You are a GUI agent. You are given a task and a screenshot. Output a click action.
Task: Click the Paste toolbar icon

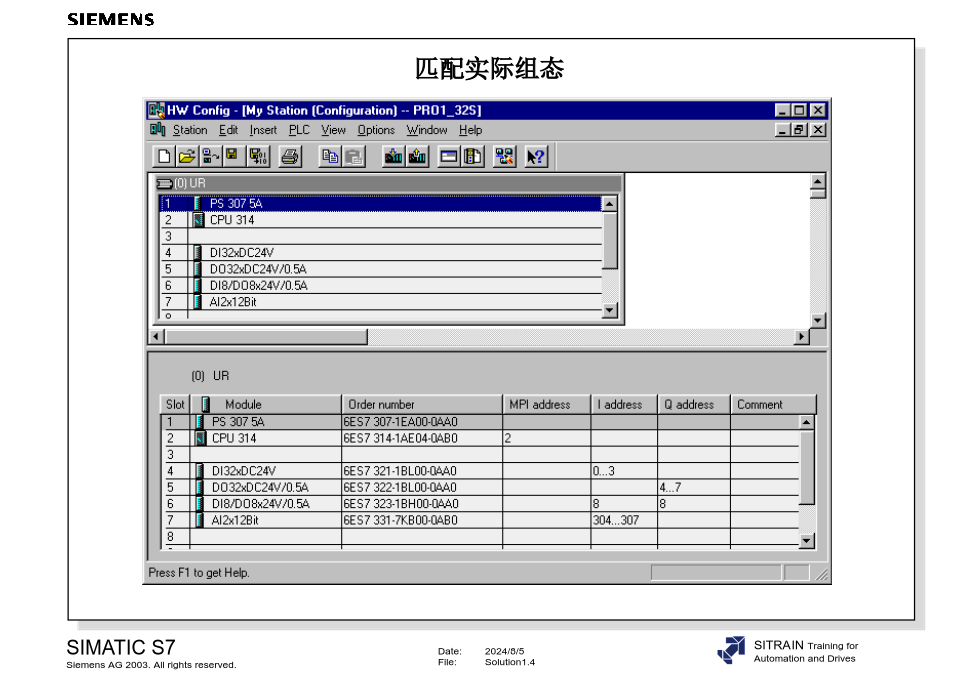(354, 156)
